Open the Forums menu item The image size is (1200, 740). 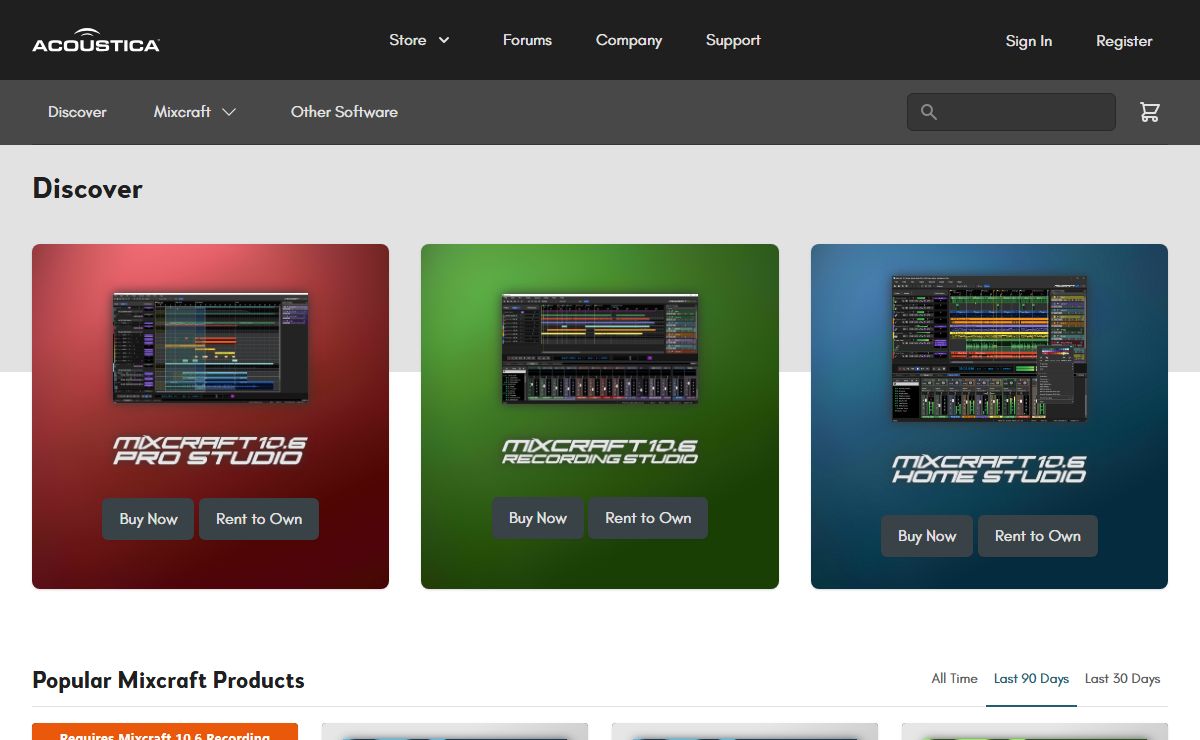[527, 40]
